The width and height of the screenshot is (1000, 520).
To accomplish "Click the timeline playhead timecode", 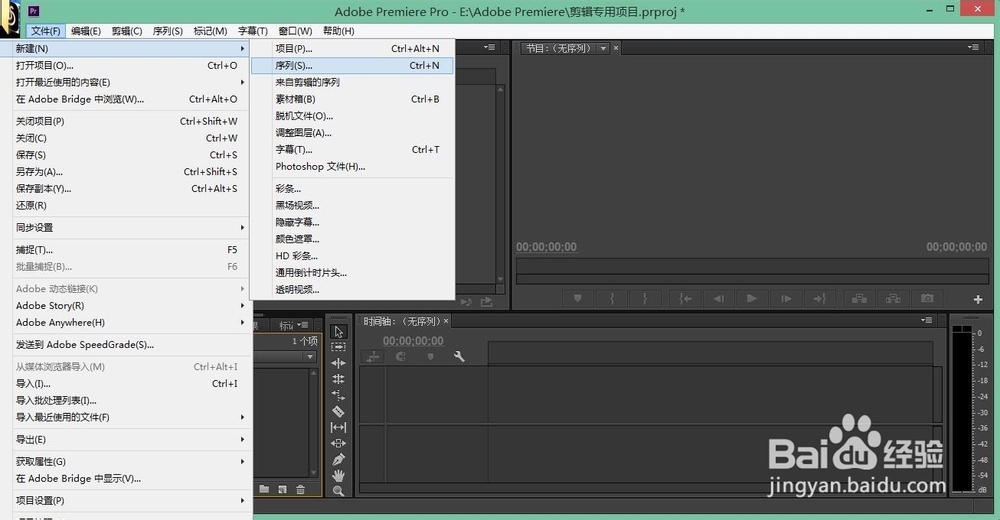I will (x=413, y=341).
